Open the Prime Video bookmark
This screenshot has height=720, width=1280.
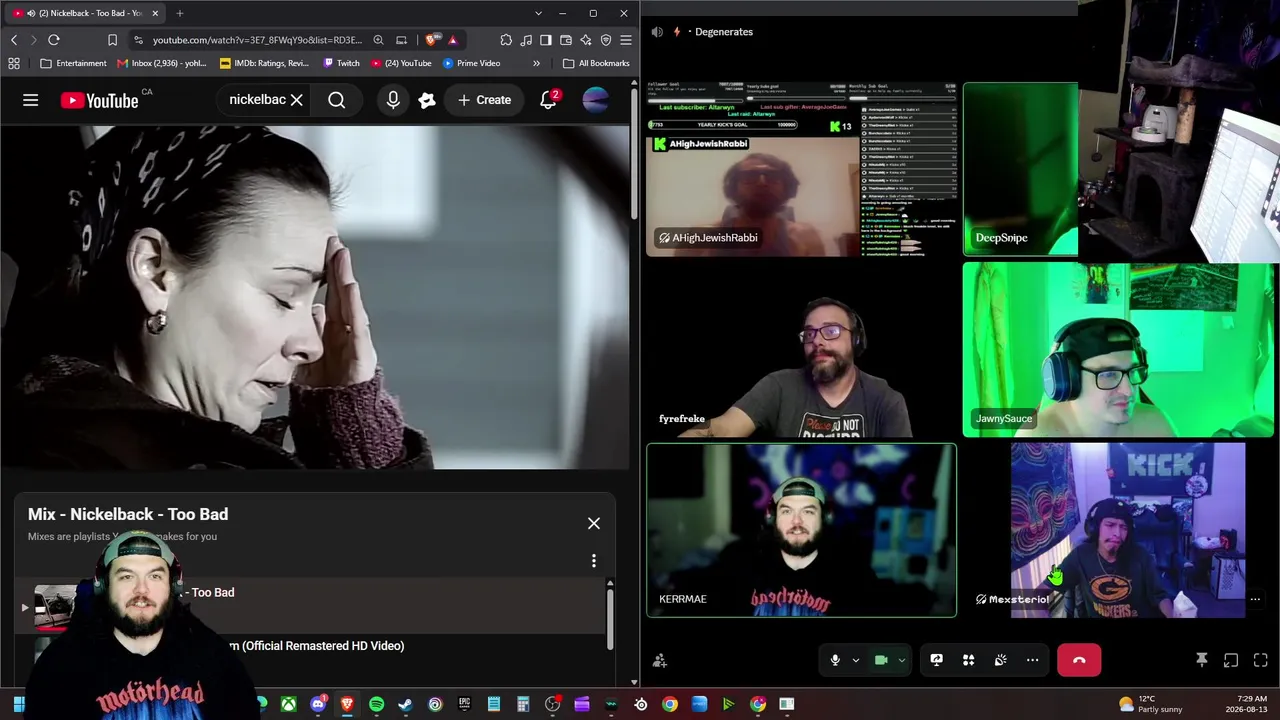click(x=471, y=63)
